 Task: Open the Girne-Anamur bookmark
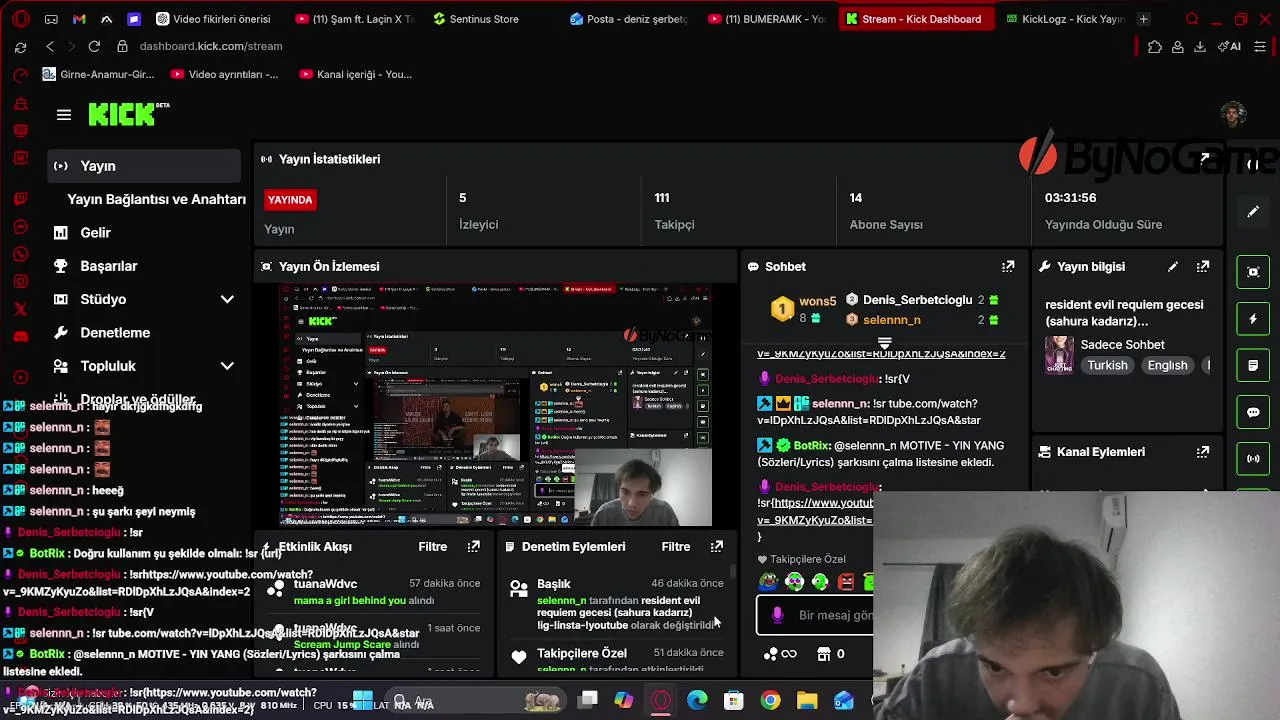[x=99, y=74]
